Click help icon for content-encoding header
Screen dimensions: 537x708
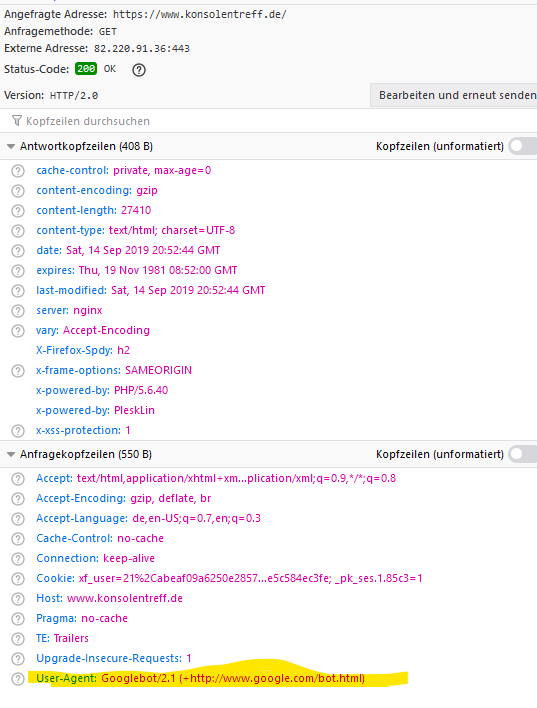point(18,191)
